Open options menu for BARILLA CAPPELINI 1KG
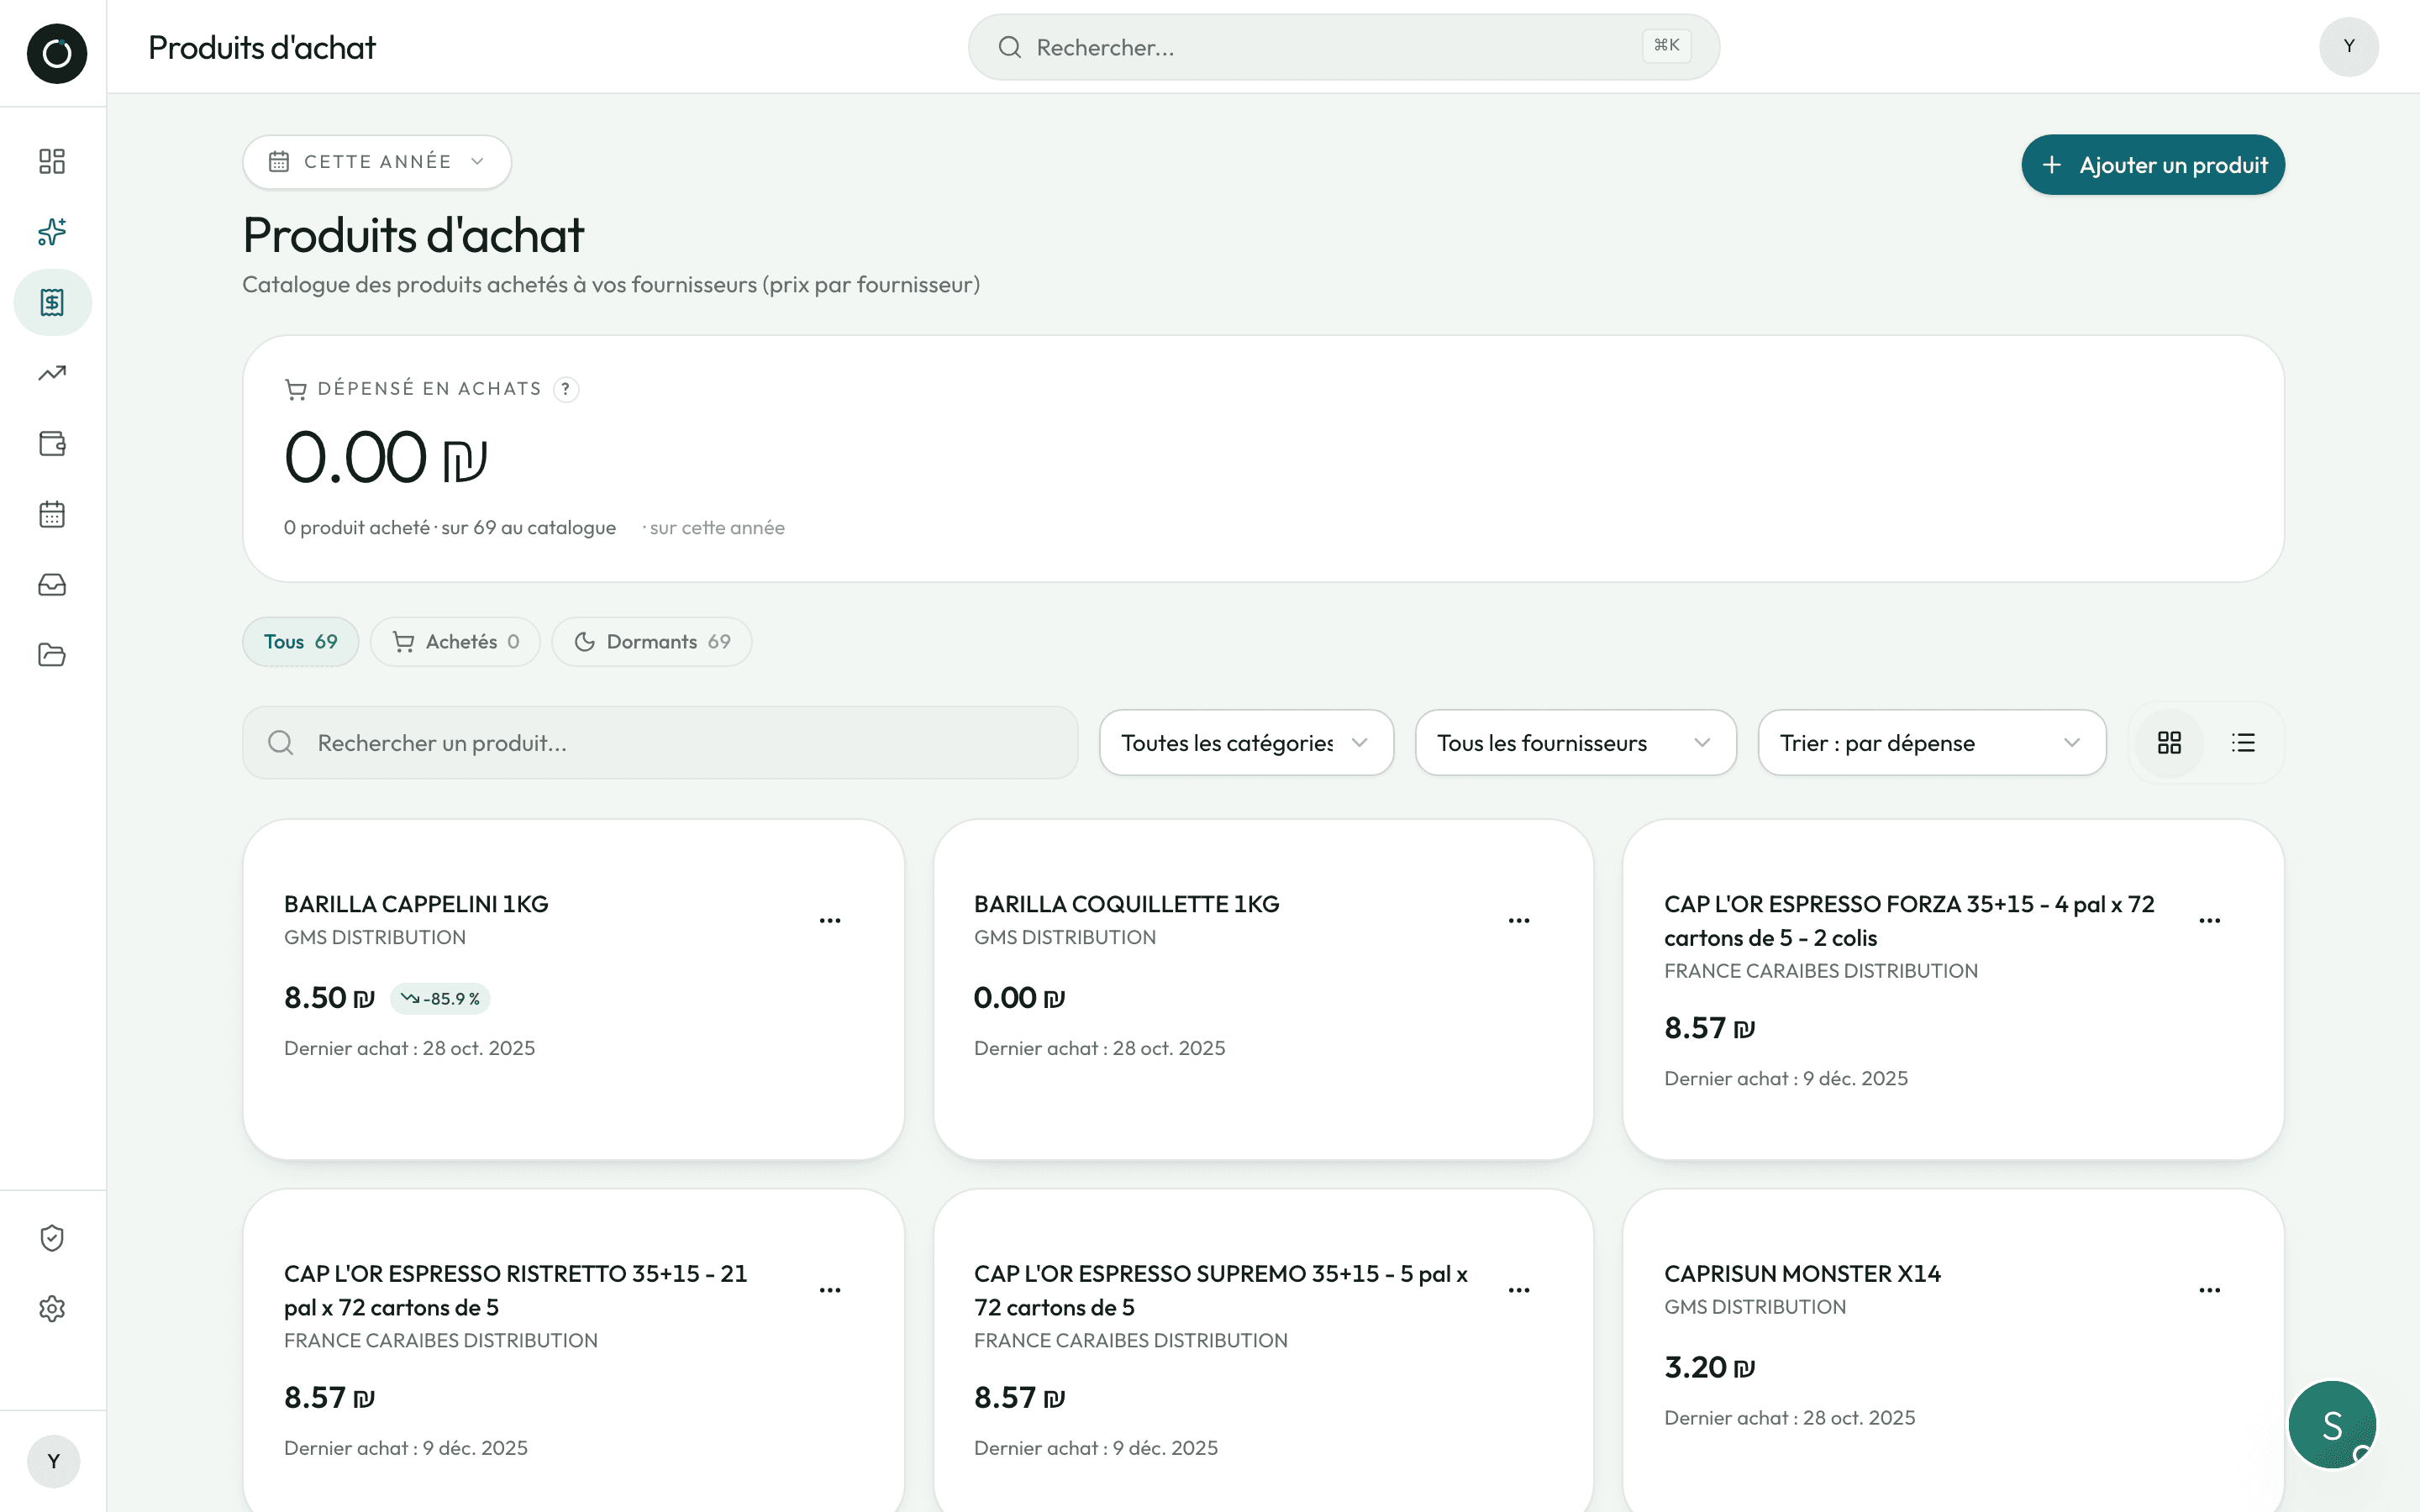 pyautogui.click(x=830, y=920)
